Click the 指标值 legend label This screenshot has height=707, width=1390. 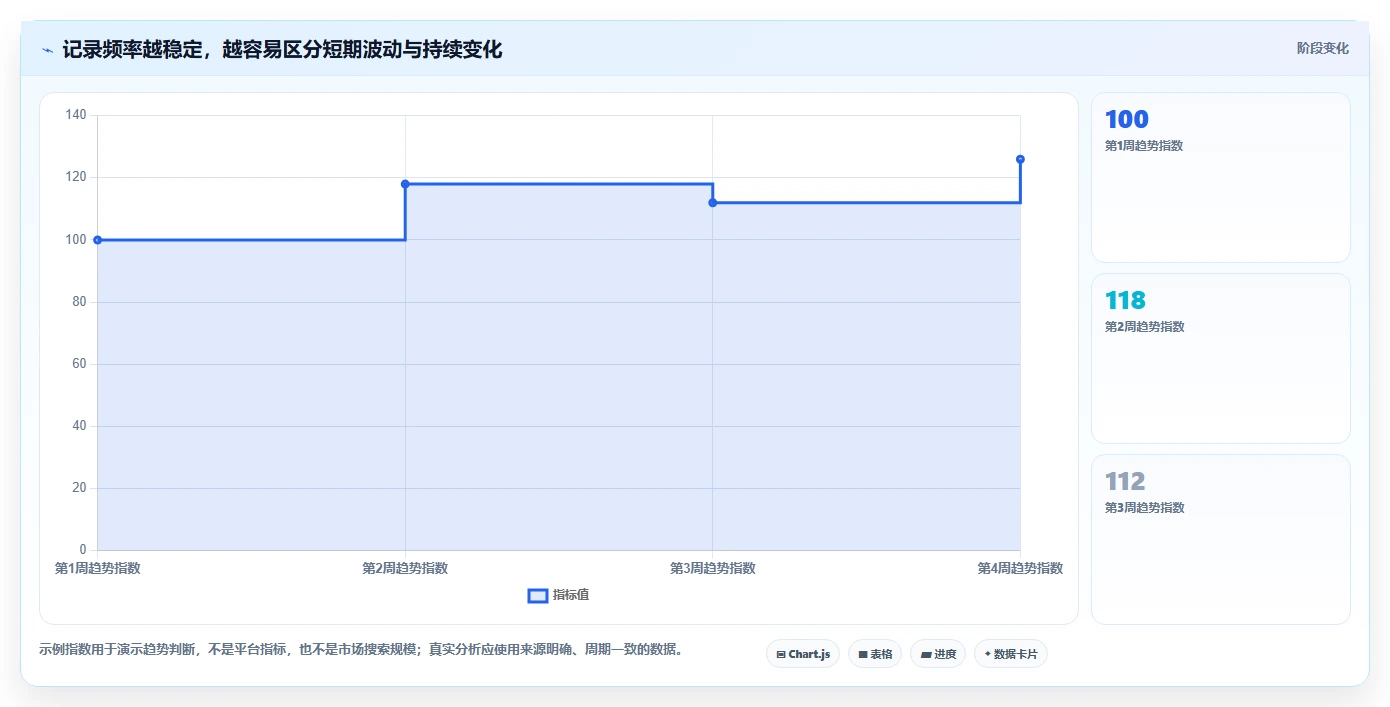pyautogui.click(x=571, y=595)
